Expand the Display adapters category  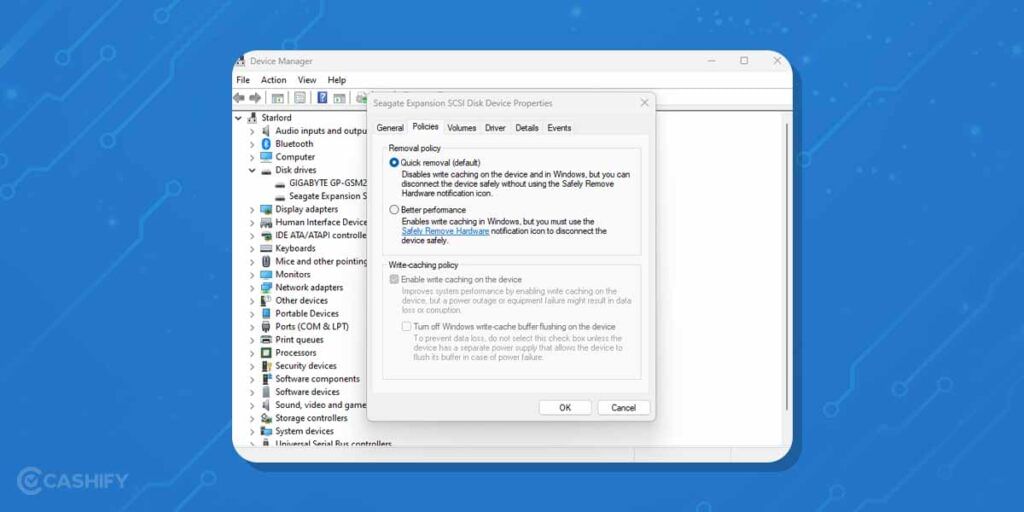[x=252, y=210]
